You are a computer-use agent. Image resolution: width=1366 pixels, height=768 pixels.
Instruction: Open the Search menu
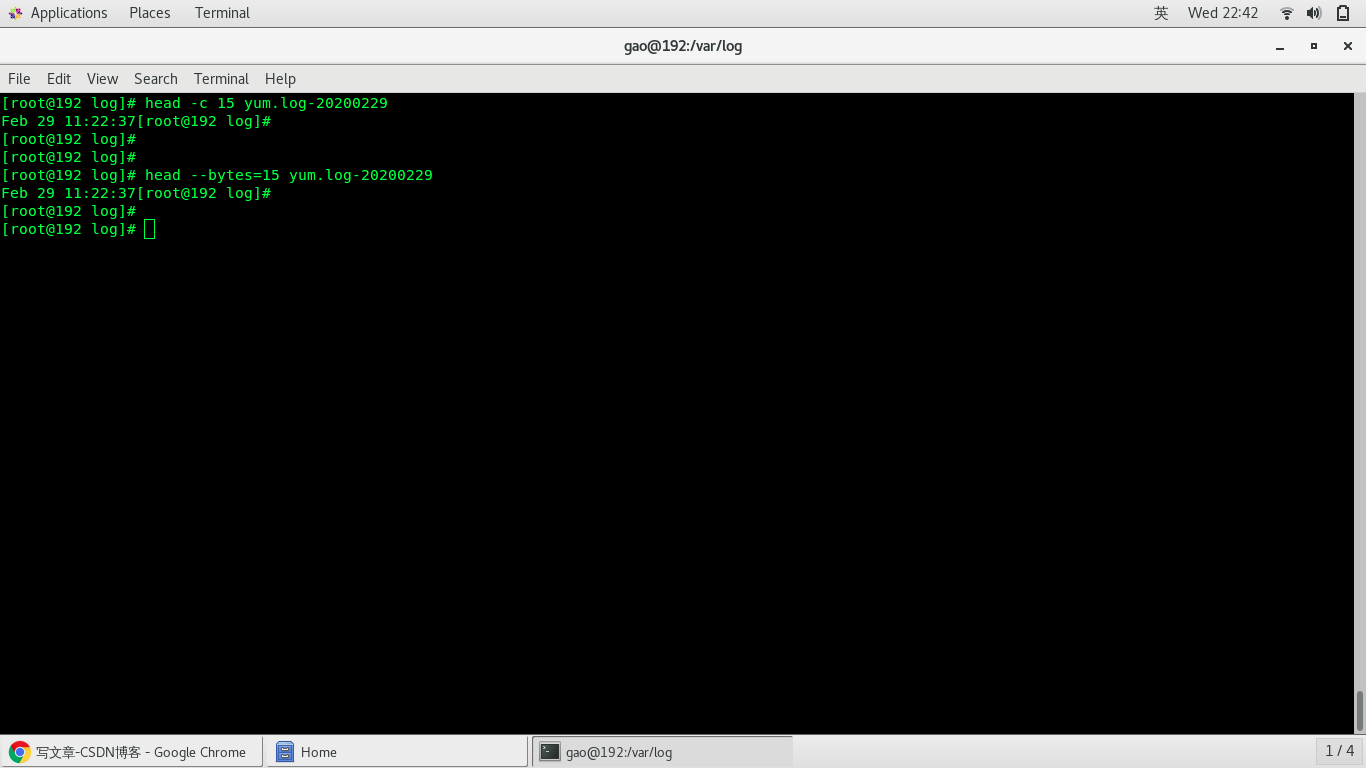(155, 78)
